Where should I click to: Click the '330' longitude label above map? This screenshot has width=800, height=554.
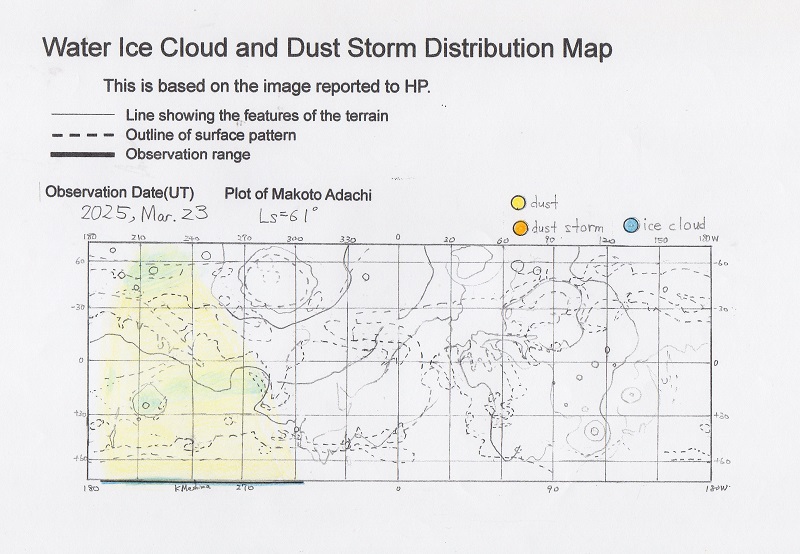point(348,239)
